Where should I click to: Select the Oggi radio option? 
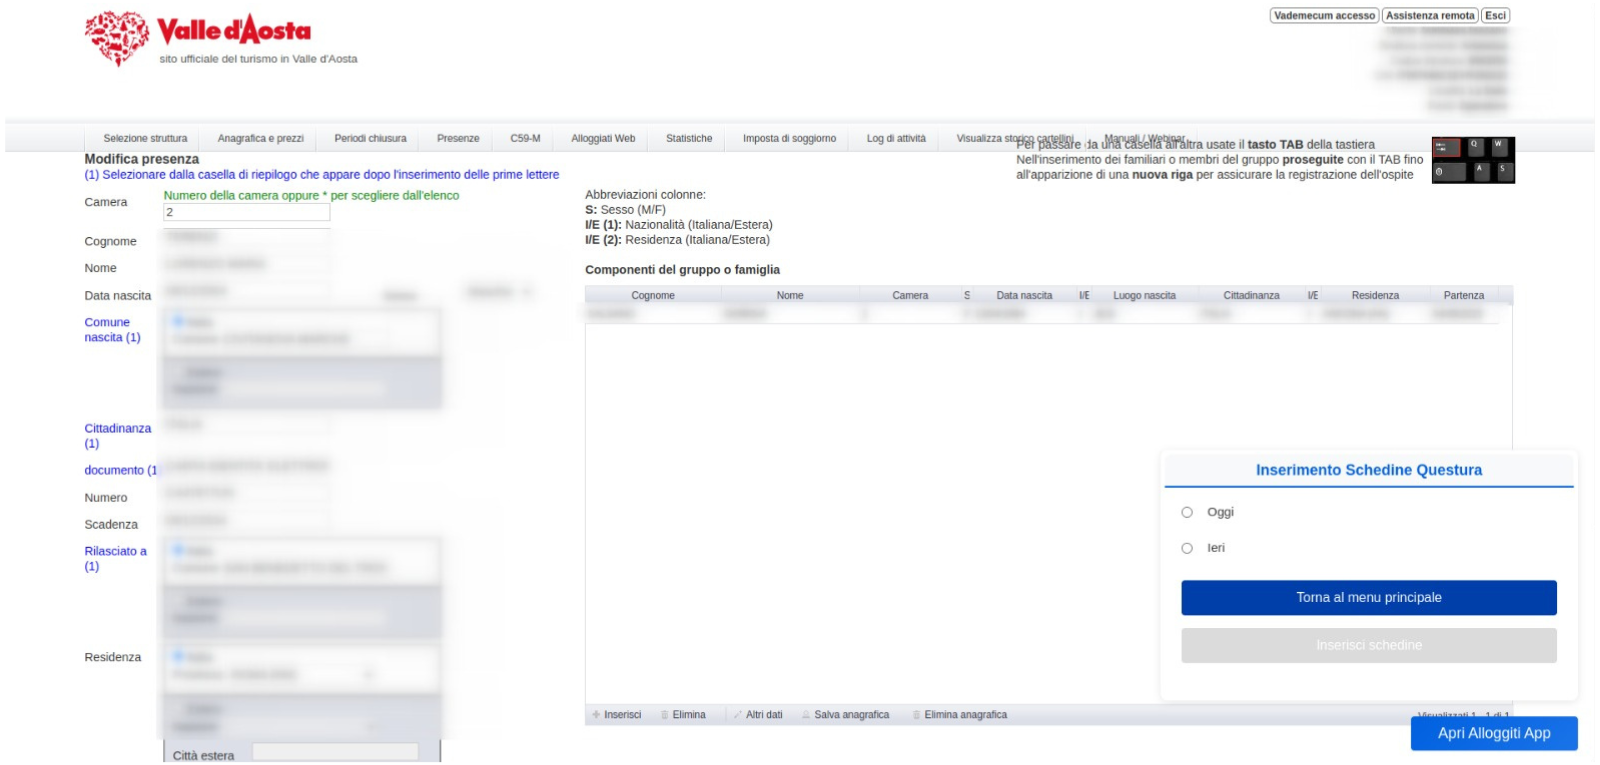[x=1187, y=512]
